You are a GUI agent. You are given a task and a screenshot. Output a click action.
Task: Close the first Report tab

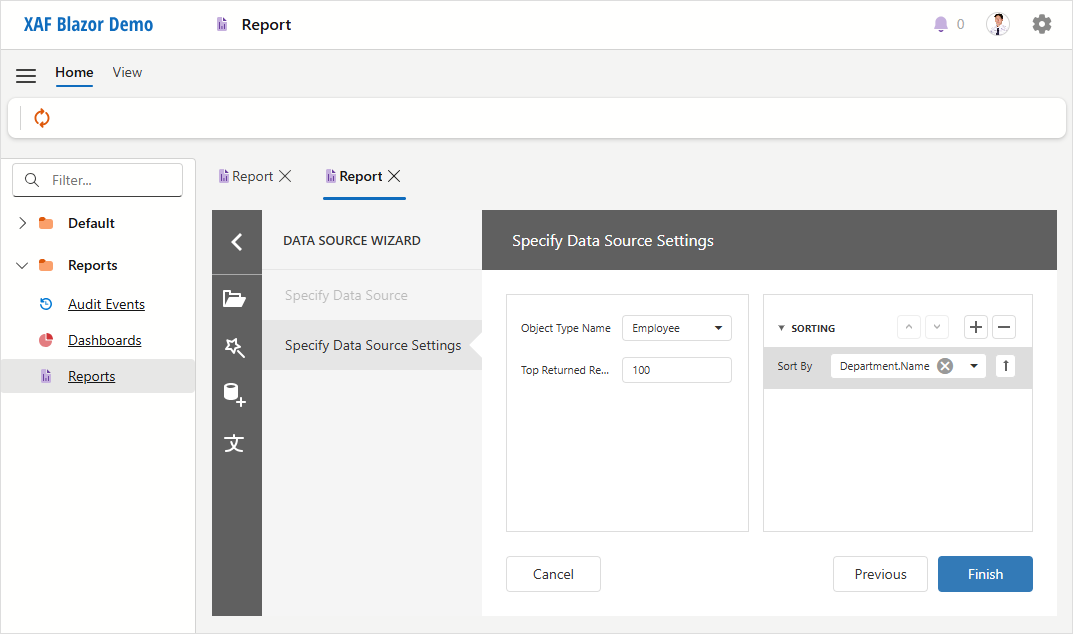click(x=285, y=176)
